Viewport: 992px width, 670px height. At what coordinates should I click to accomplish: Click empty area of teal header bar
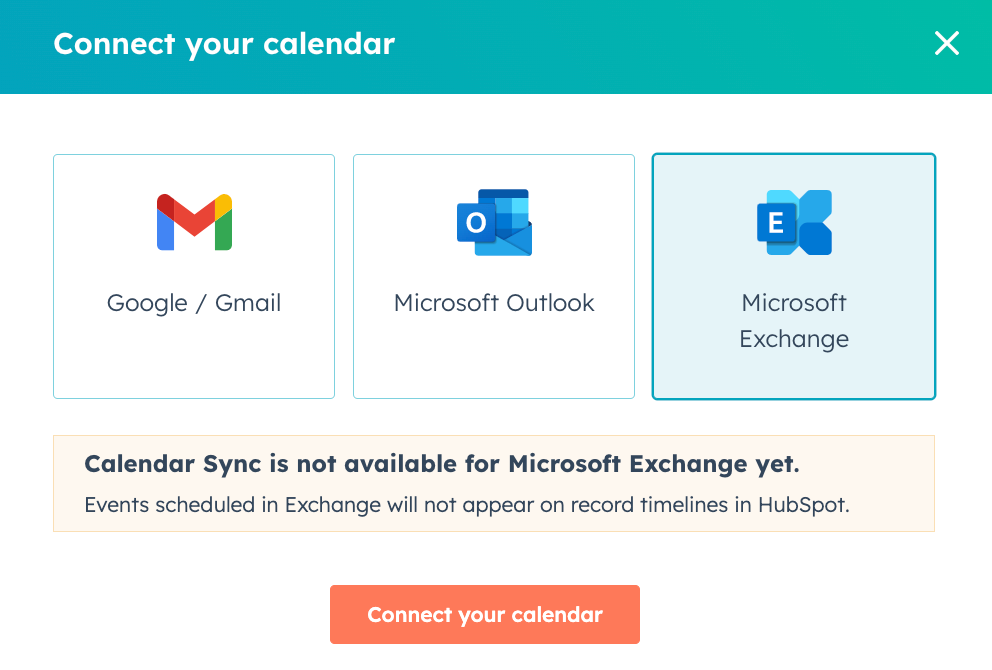(650, 45)
